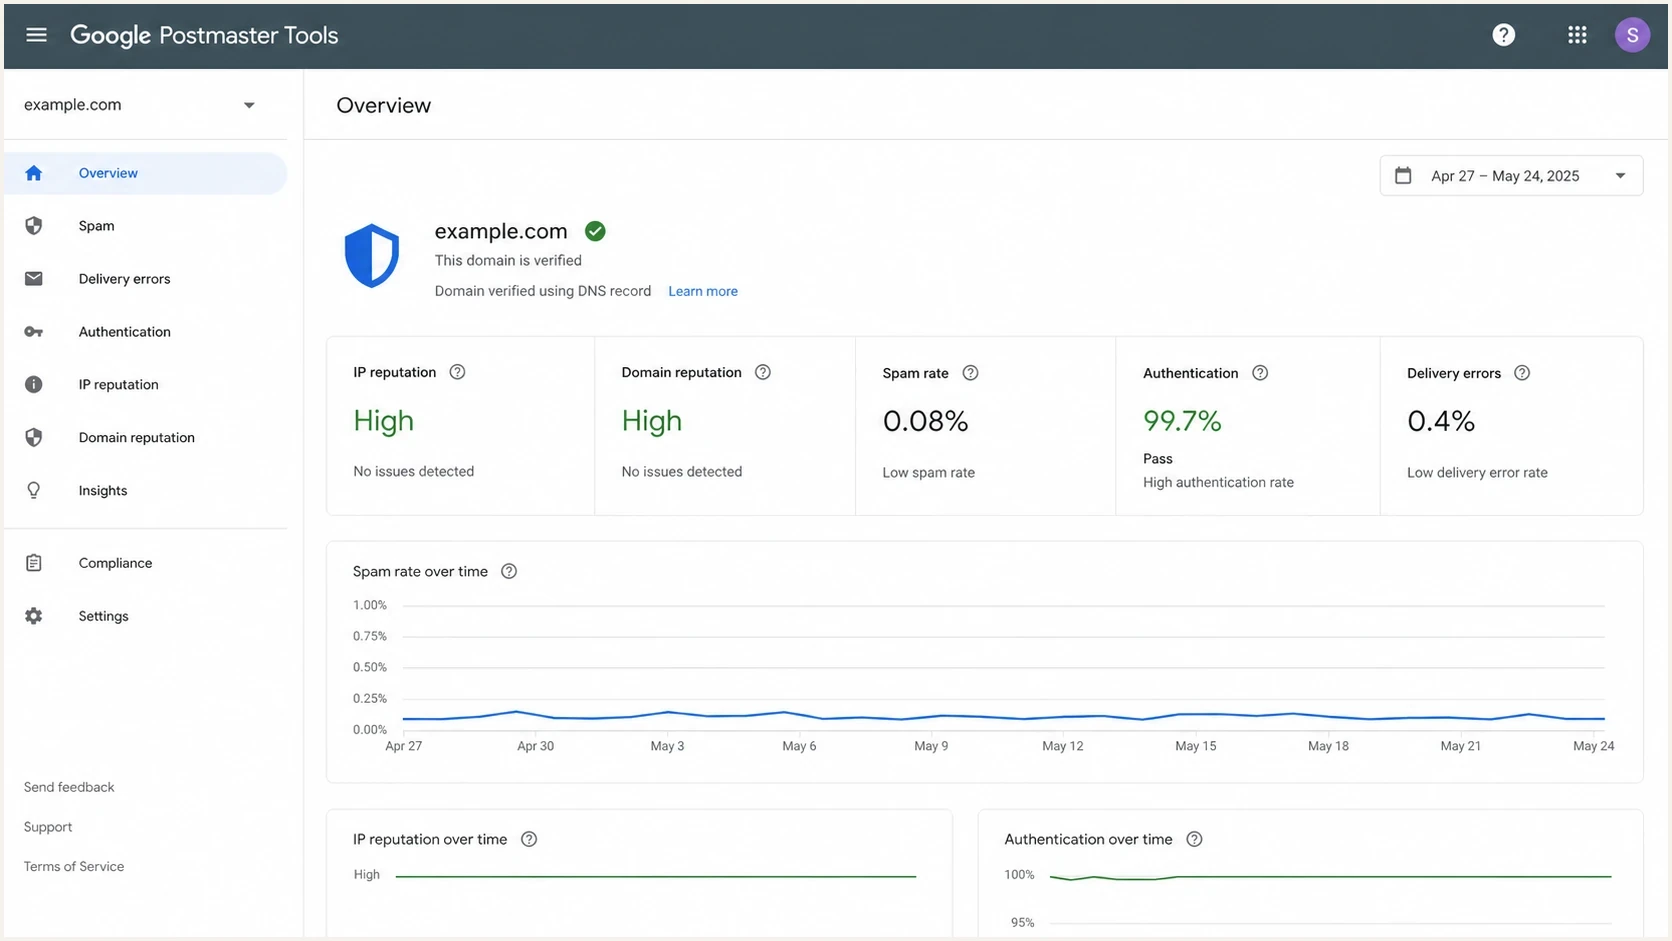Click the Compliance clipboard icon
This screenshot has height=941, width=1672.
click(34, 563)
